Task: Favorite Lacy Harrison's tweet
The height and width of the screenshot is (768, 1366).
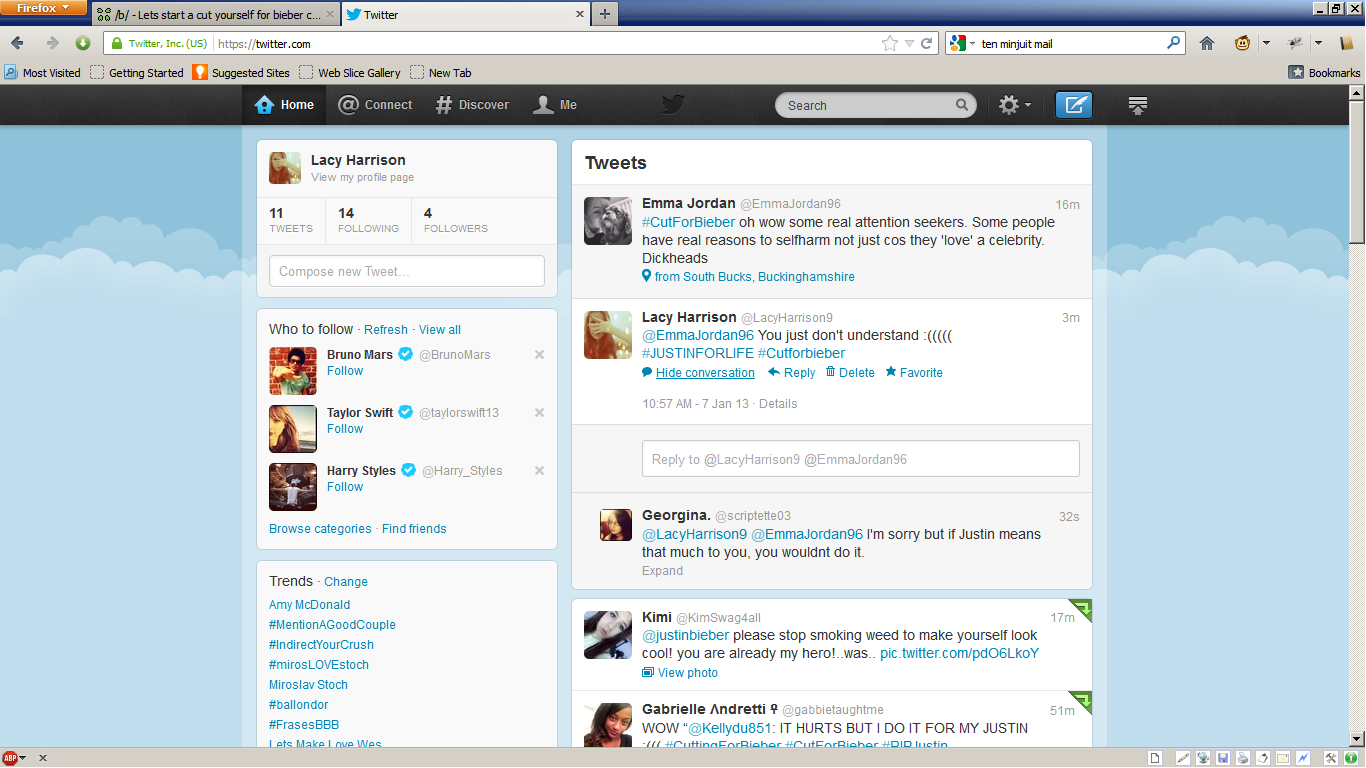Action: click(x=913, y=373)
